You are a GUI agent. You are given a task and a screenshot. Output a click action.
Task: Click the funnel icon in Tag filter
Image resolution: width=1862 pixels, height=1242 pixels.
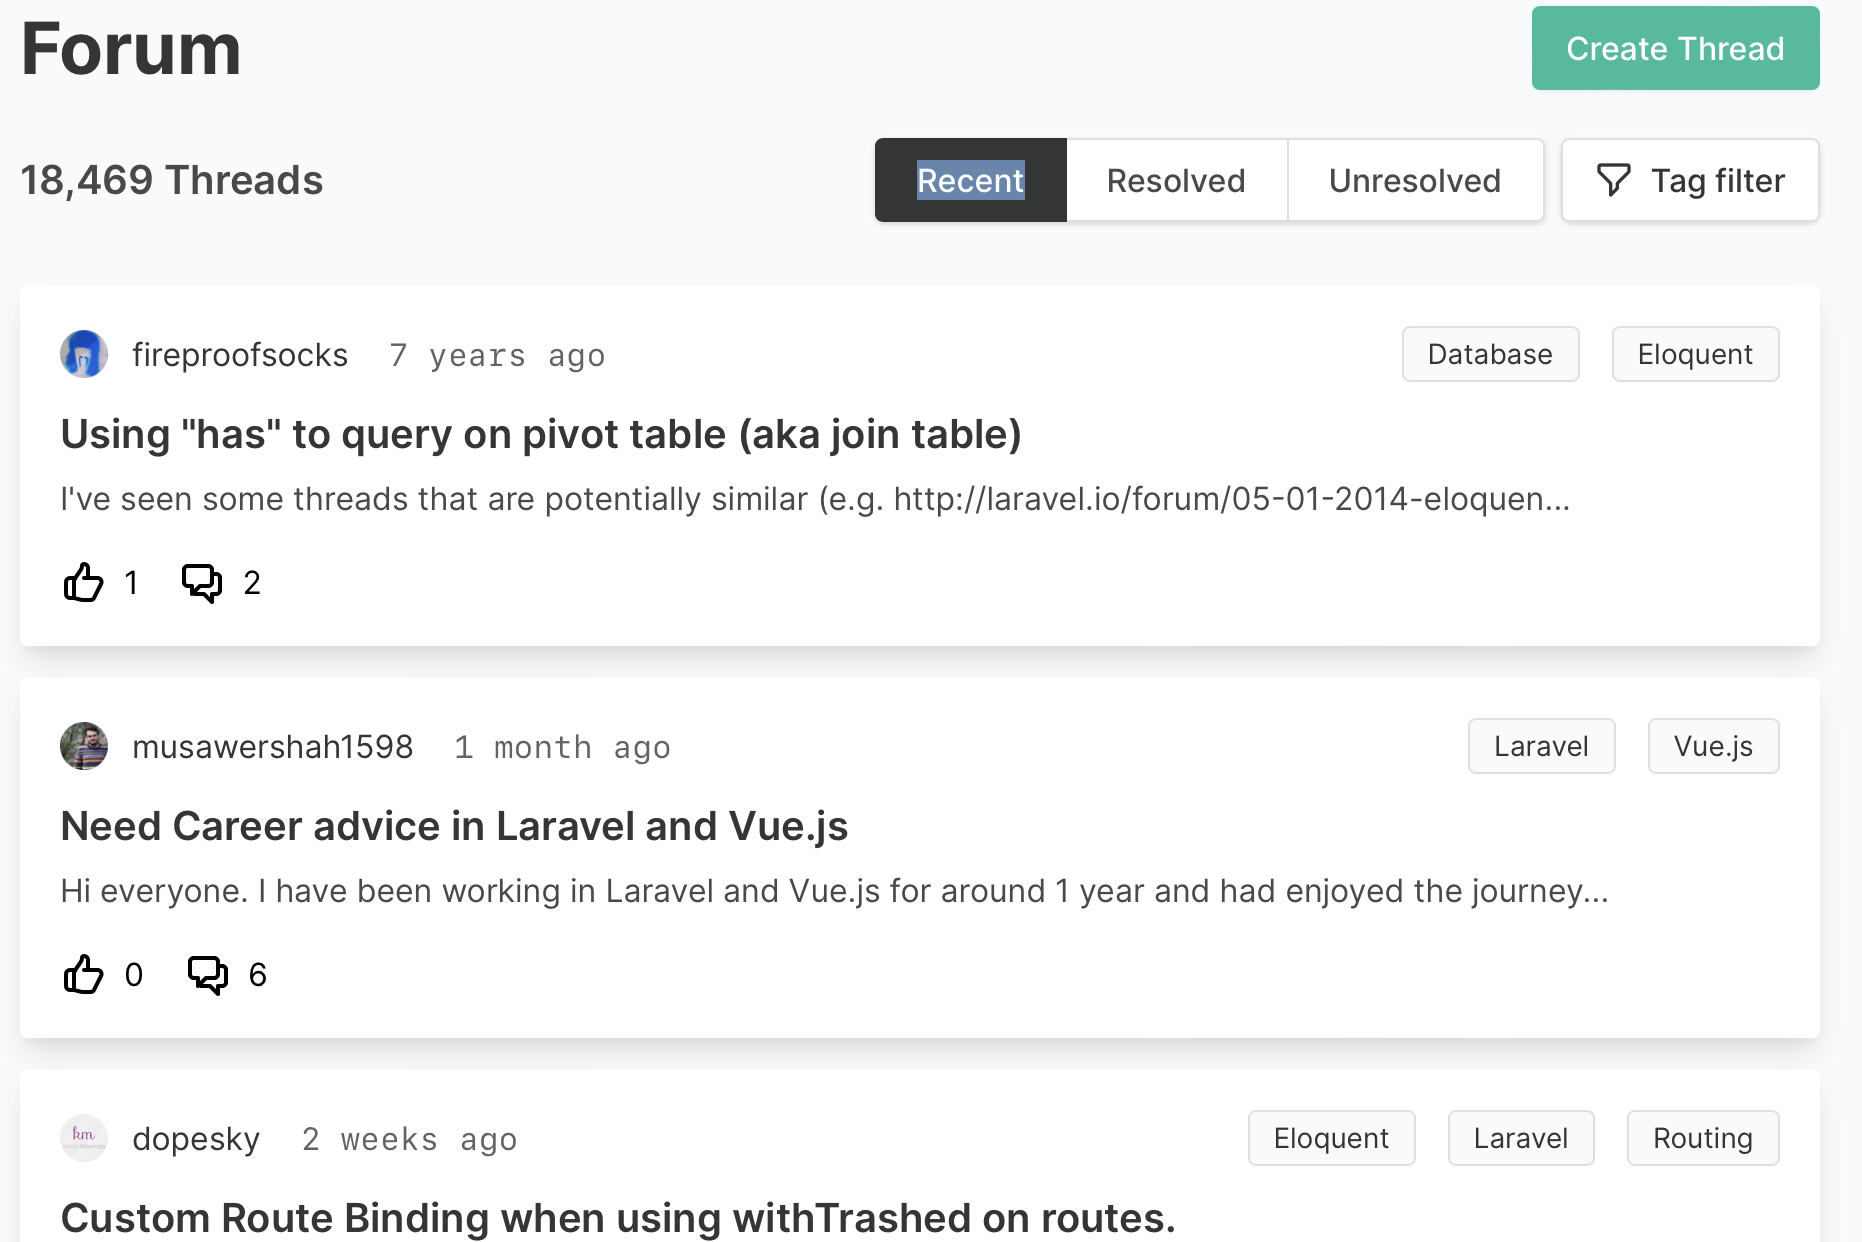click(1613, 180)
